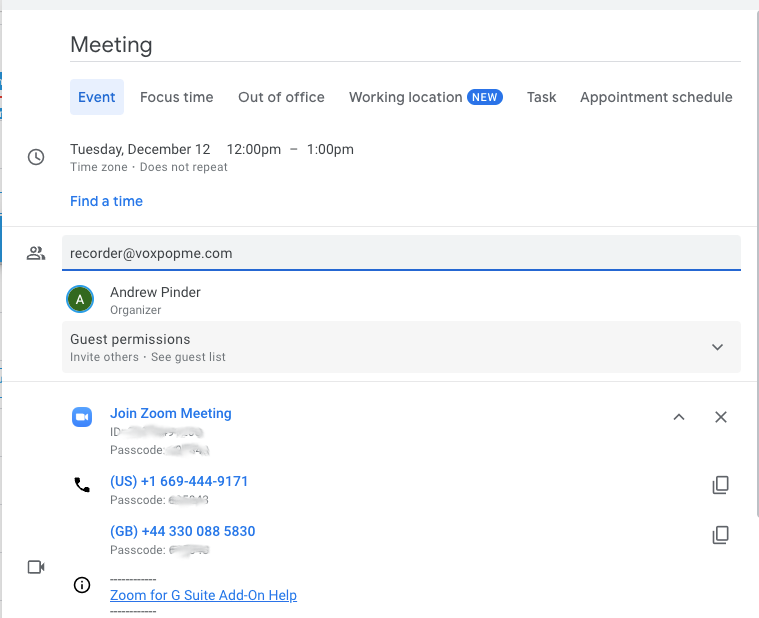759x618 pixels.
Task: Click Time zone text
Action: point(99,167)
